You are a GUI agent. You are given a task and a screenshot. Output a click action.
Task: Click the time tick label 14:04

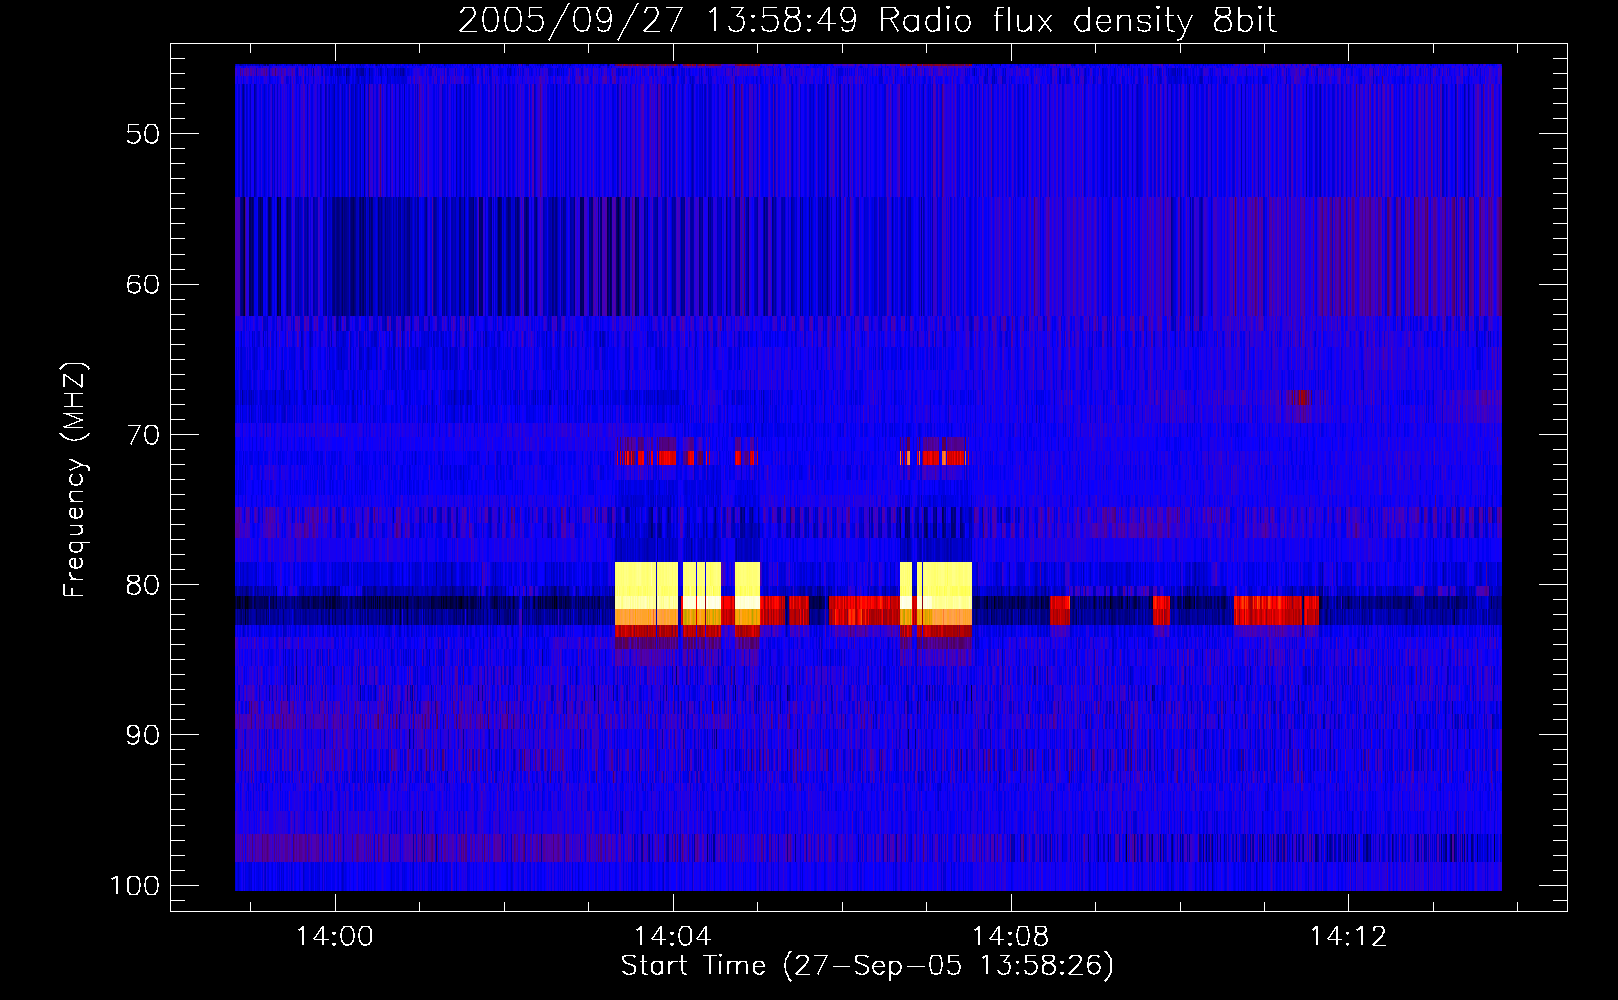[672, 936]
